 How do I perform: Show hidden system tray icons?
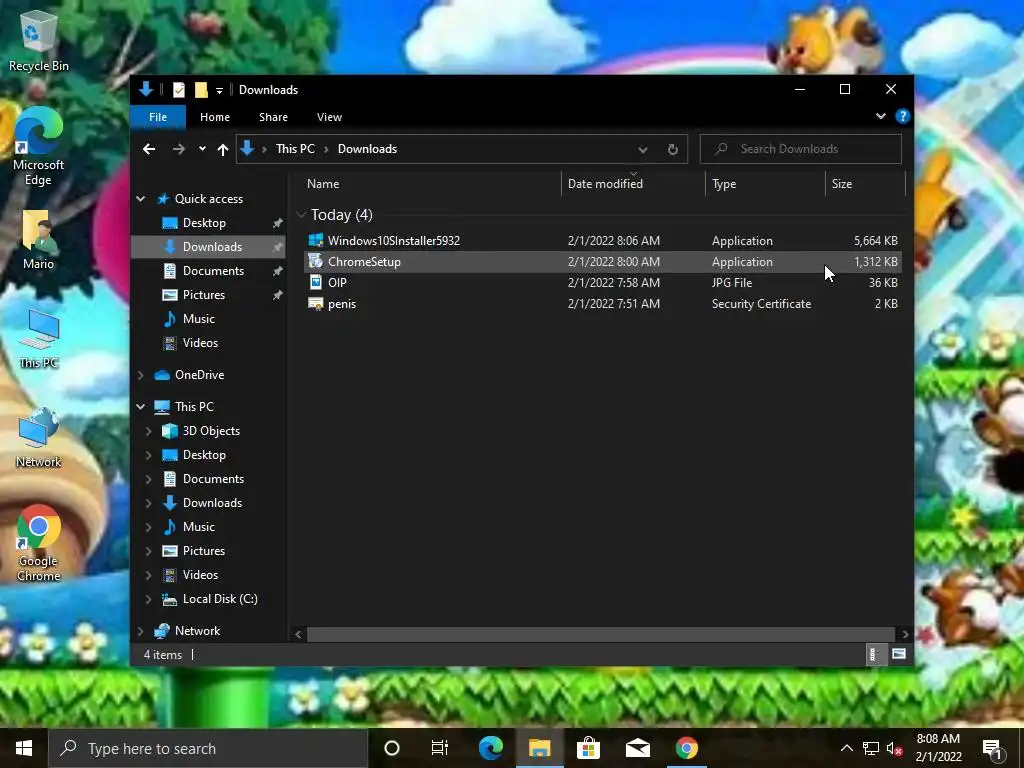click(846, 748)
